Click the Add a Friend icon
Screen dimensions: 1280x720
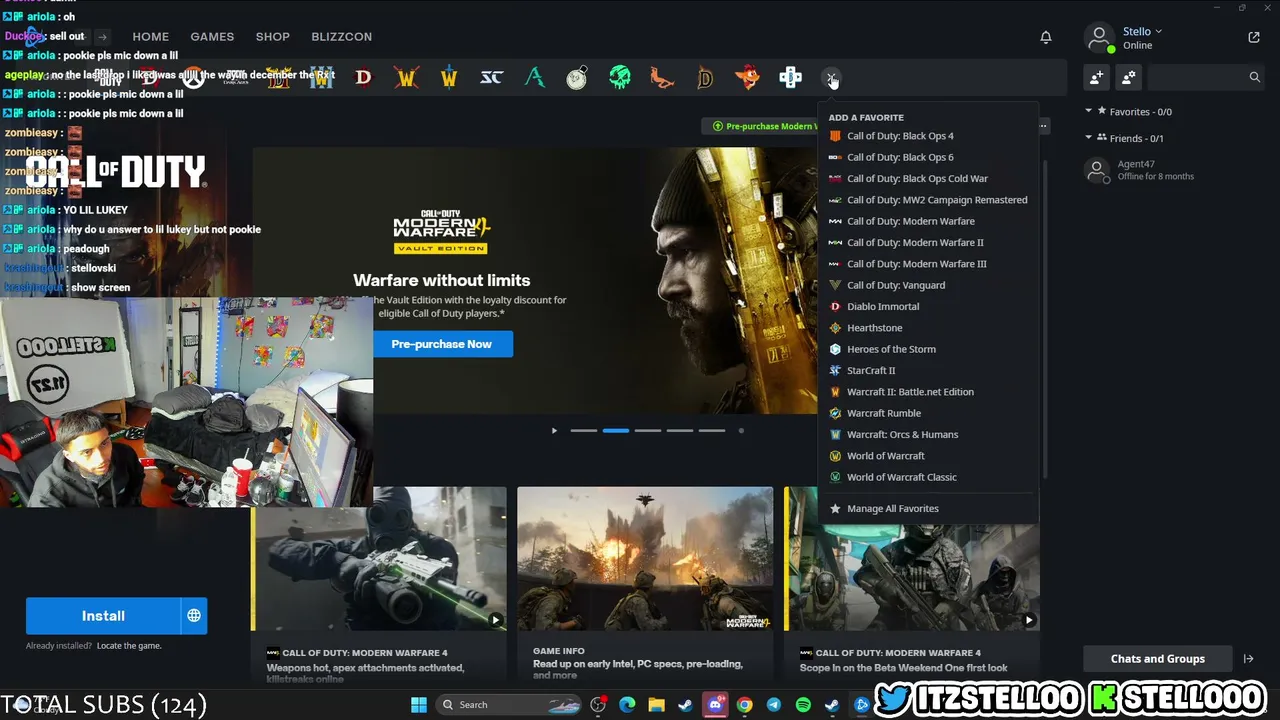[x=1097, y=77]
